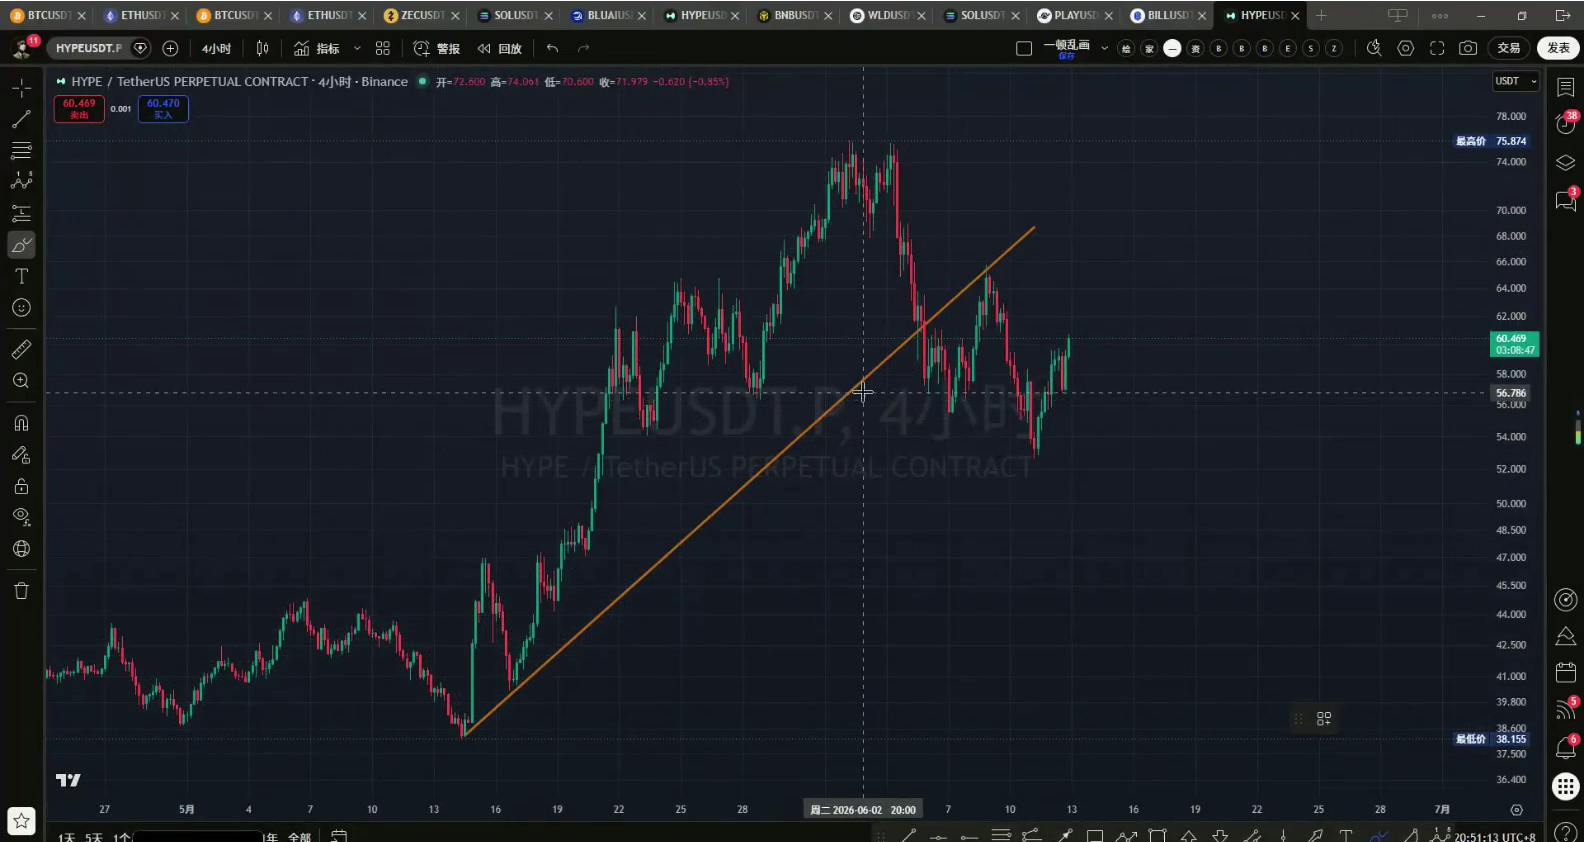Click the delete drawings trash icon
1584x842 pixels.
coord(21,590)
